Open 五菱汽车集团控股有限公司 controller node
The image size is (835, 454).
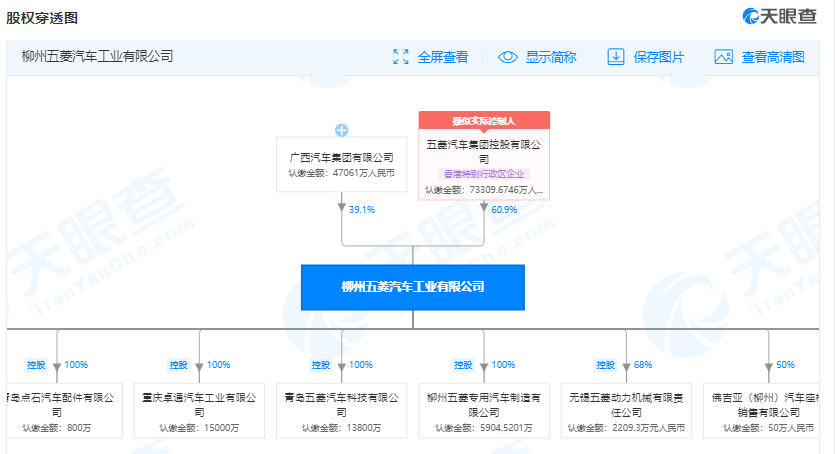pyautogui.click(x=484, y=150)
